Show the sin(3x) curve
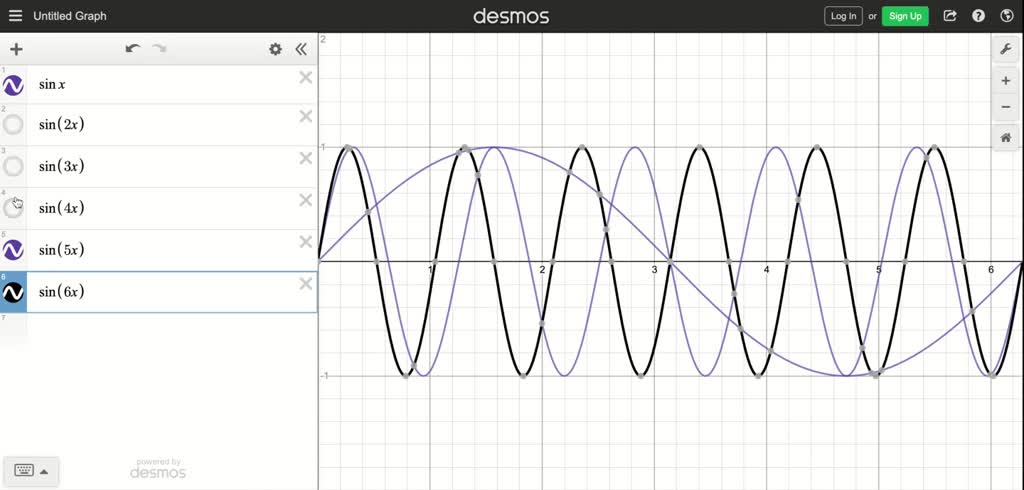The image size is (1024, 490). pyautogui.click(x=13, y=166)
